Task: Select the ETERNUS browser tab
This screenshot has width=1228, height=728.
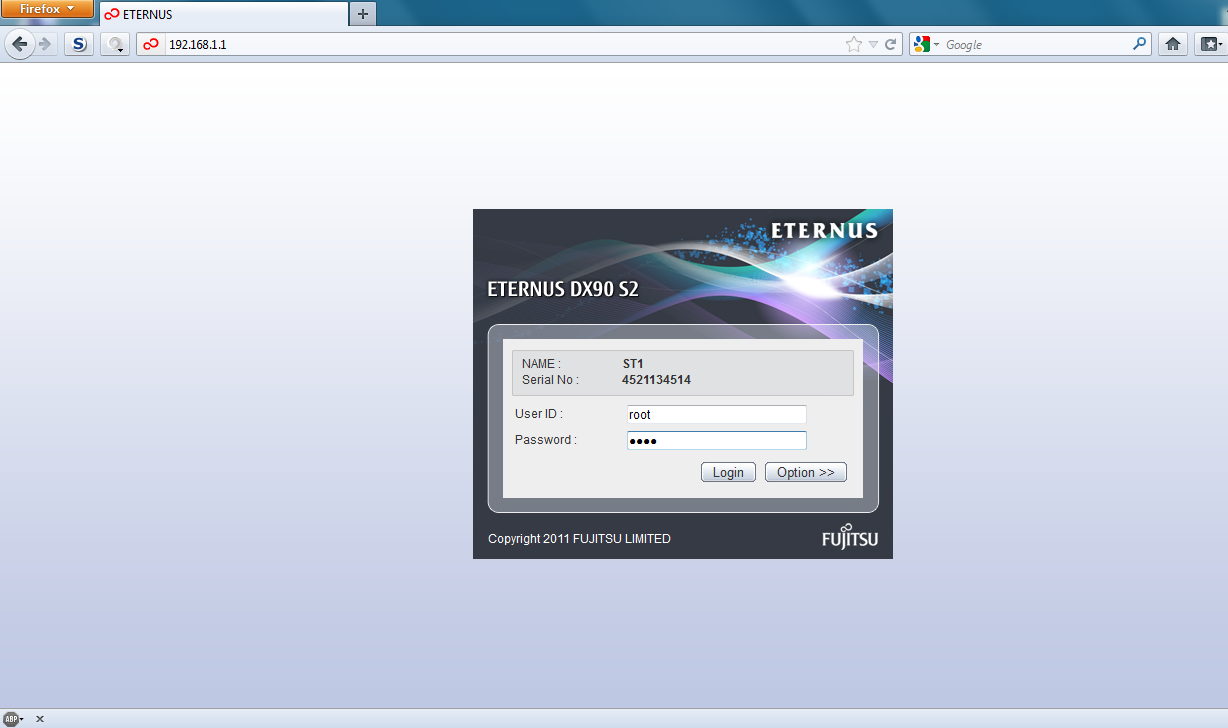Action: [x=224, y=14]
